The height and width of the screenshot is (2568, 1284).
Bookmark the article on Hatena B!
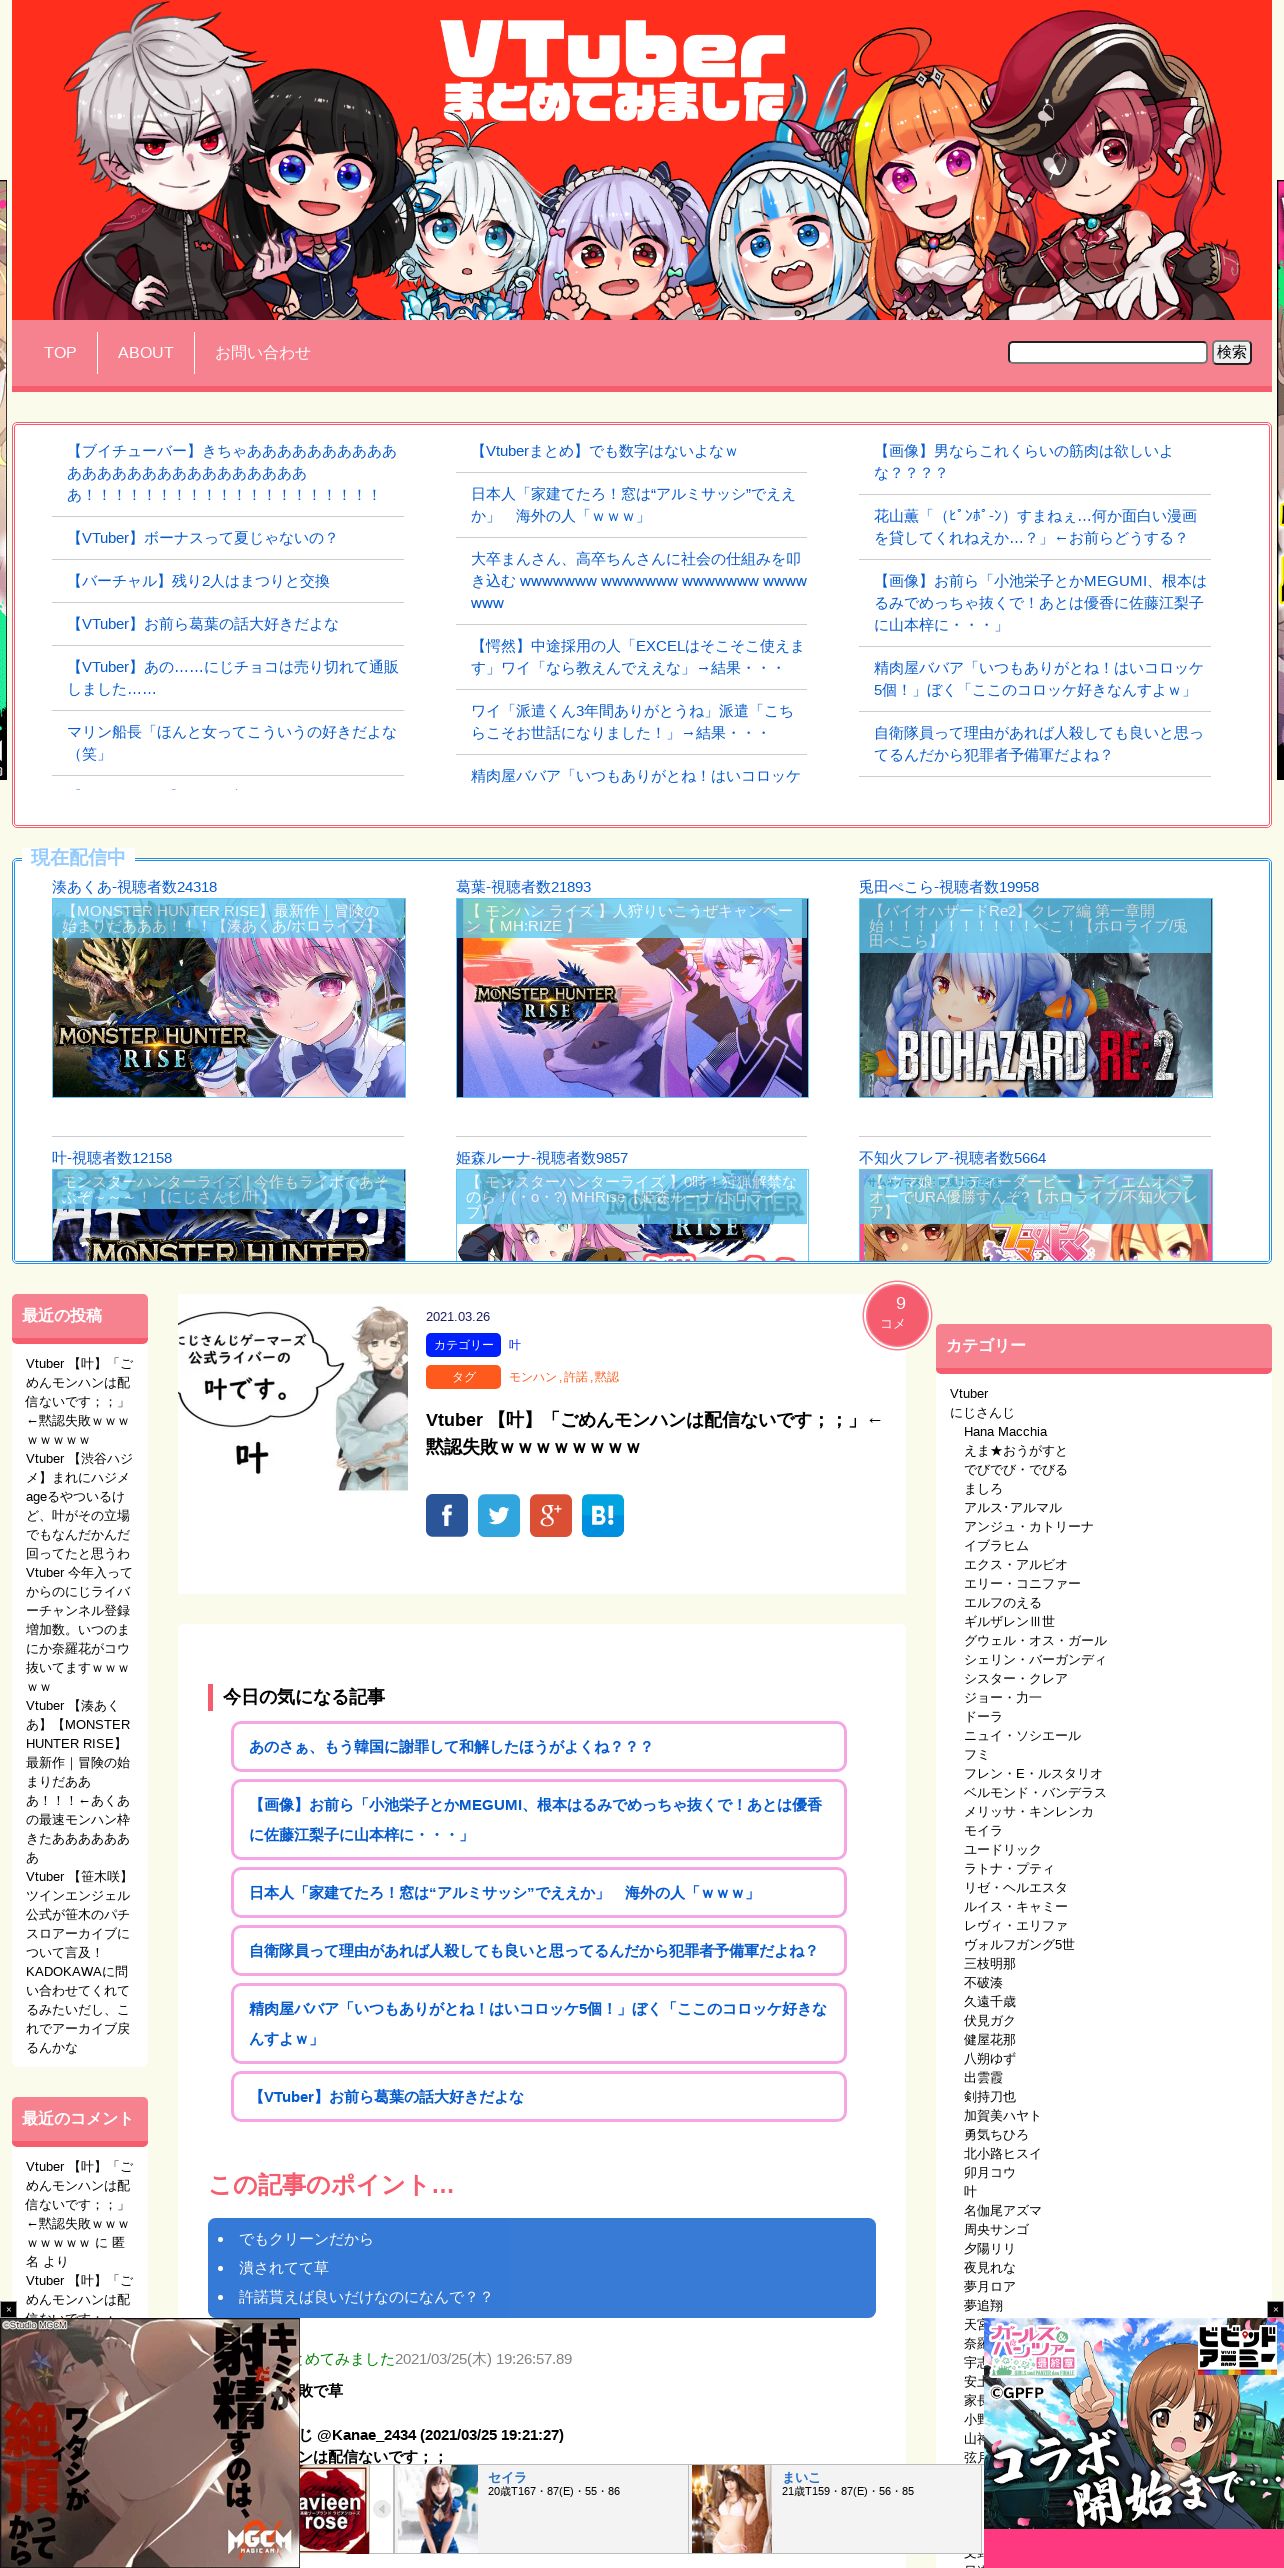[603, 1515]
